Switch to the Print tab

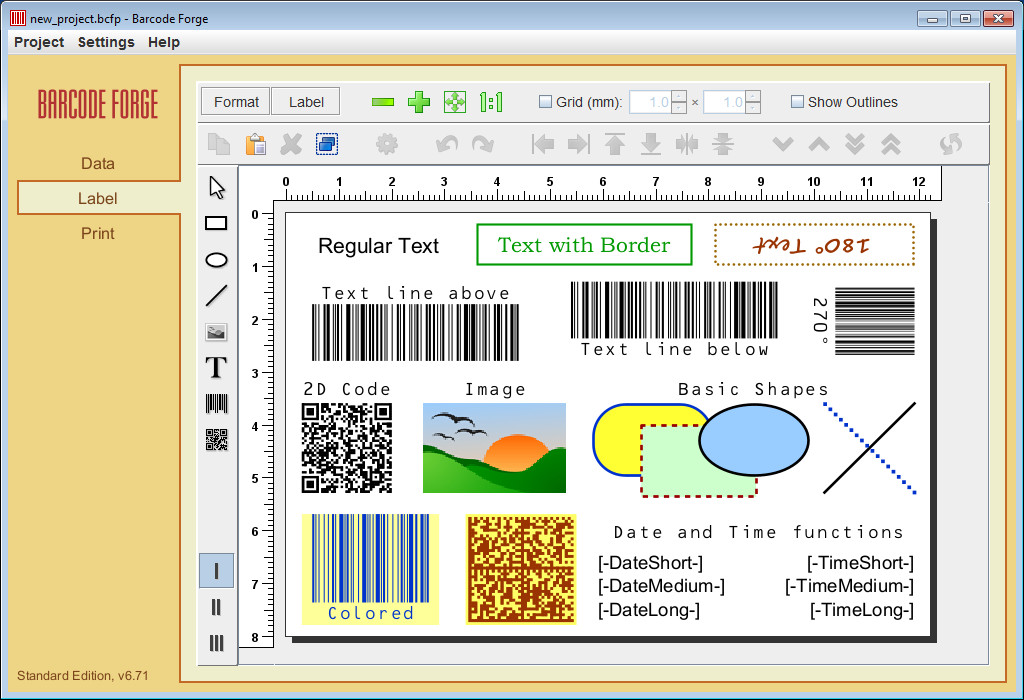point(98,233)
